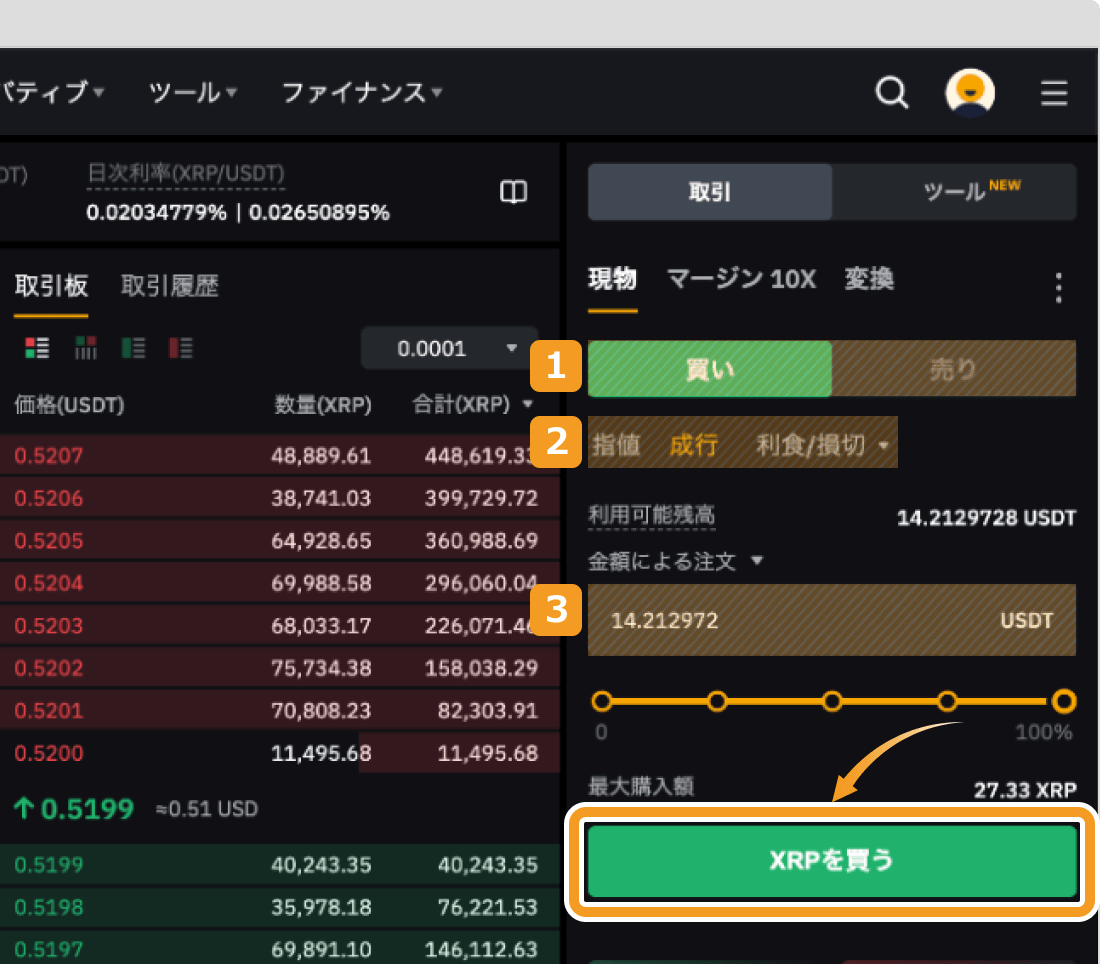Select the 買い buy toggle
Screen dimensions: 1100x964
[x=710, y=368]
